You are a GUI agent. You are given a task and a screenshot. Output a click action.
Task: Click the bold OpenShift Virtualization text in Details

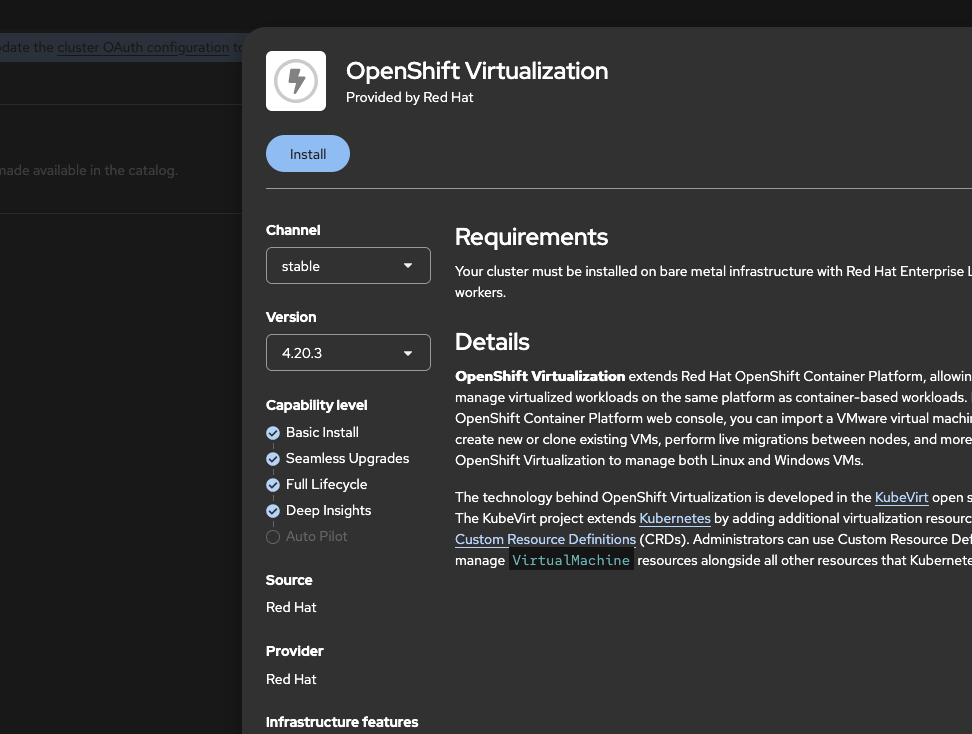click(540, 376)
